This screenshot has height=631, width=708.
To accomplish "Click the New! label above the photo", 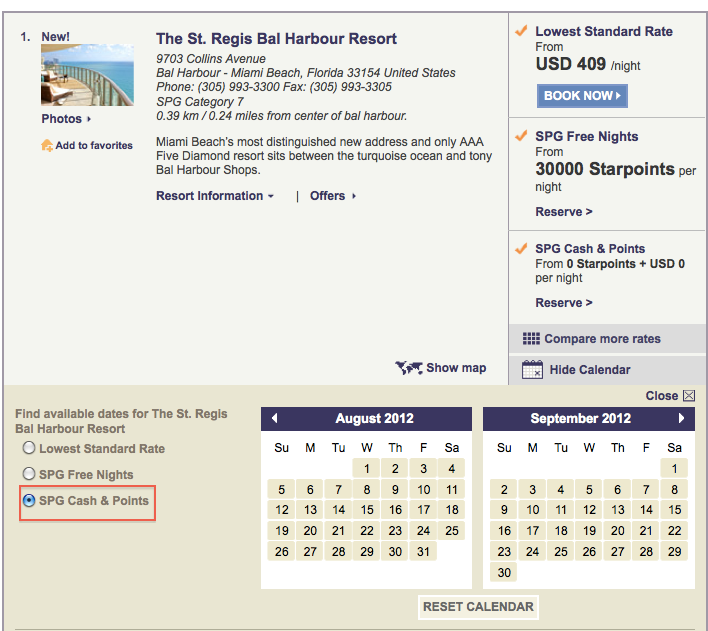I will point(56,37).
